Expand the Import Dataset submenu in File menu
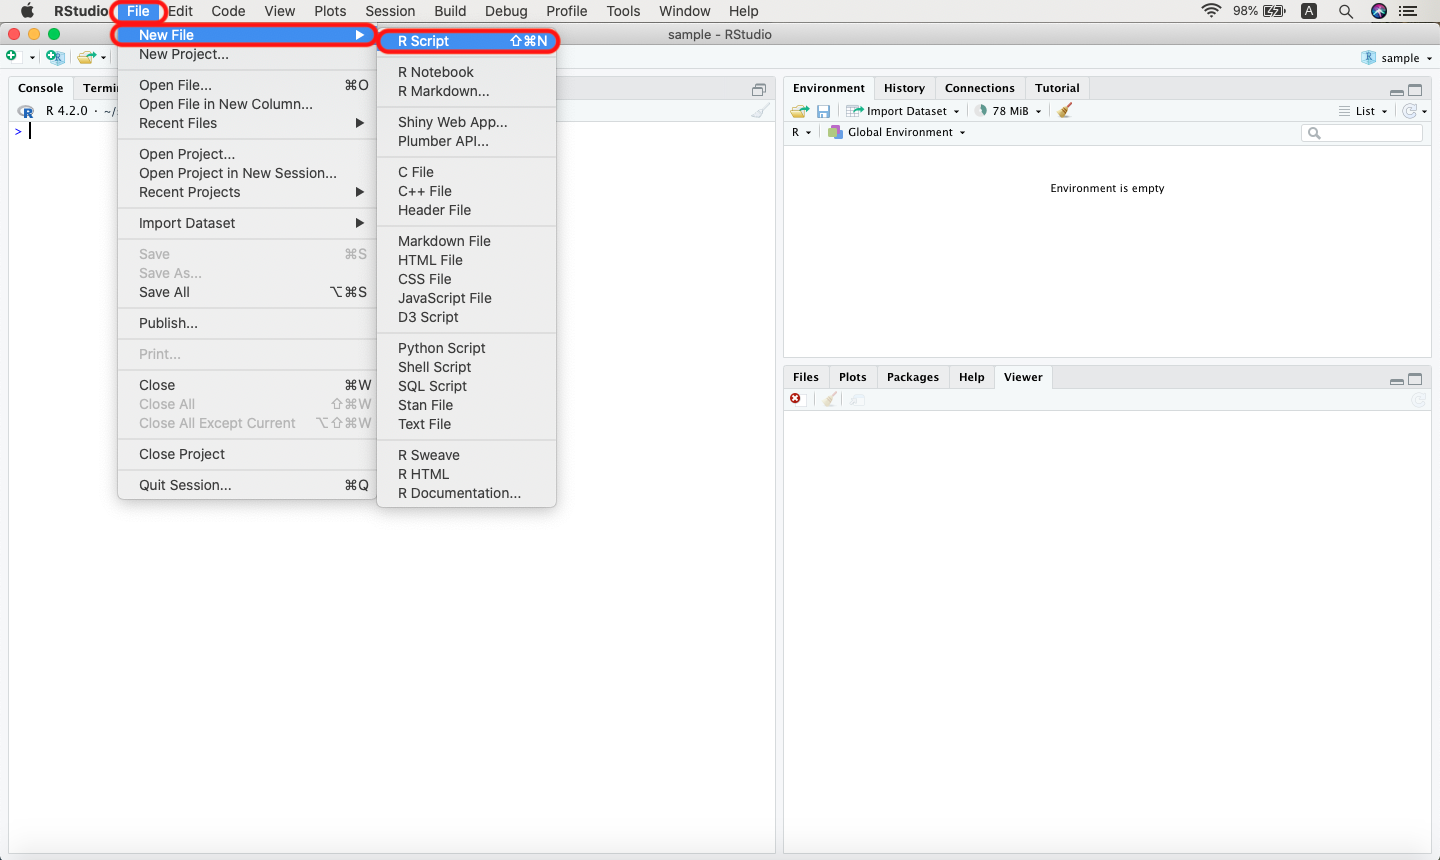This screenshot has width=1440, height=860. (247, 223)
